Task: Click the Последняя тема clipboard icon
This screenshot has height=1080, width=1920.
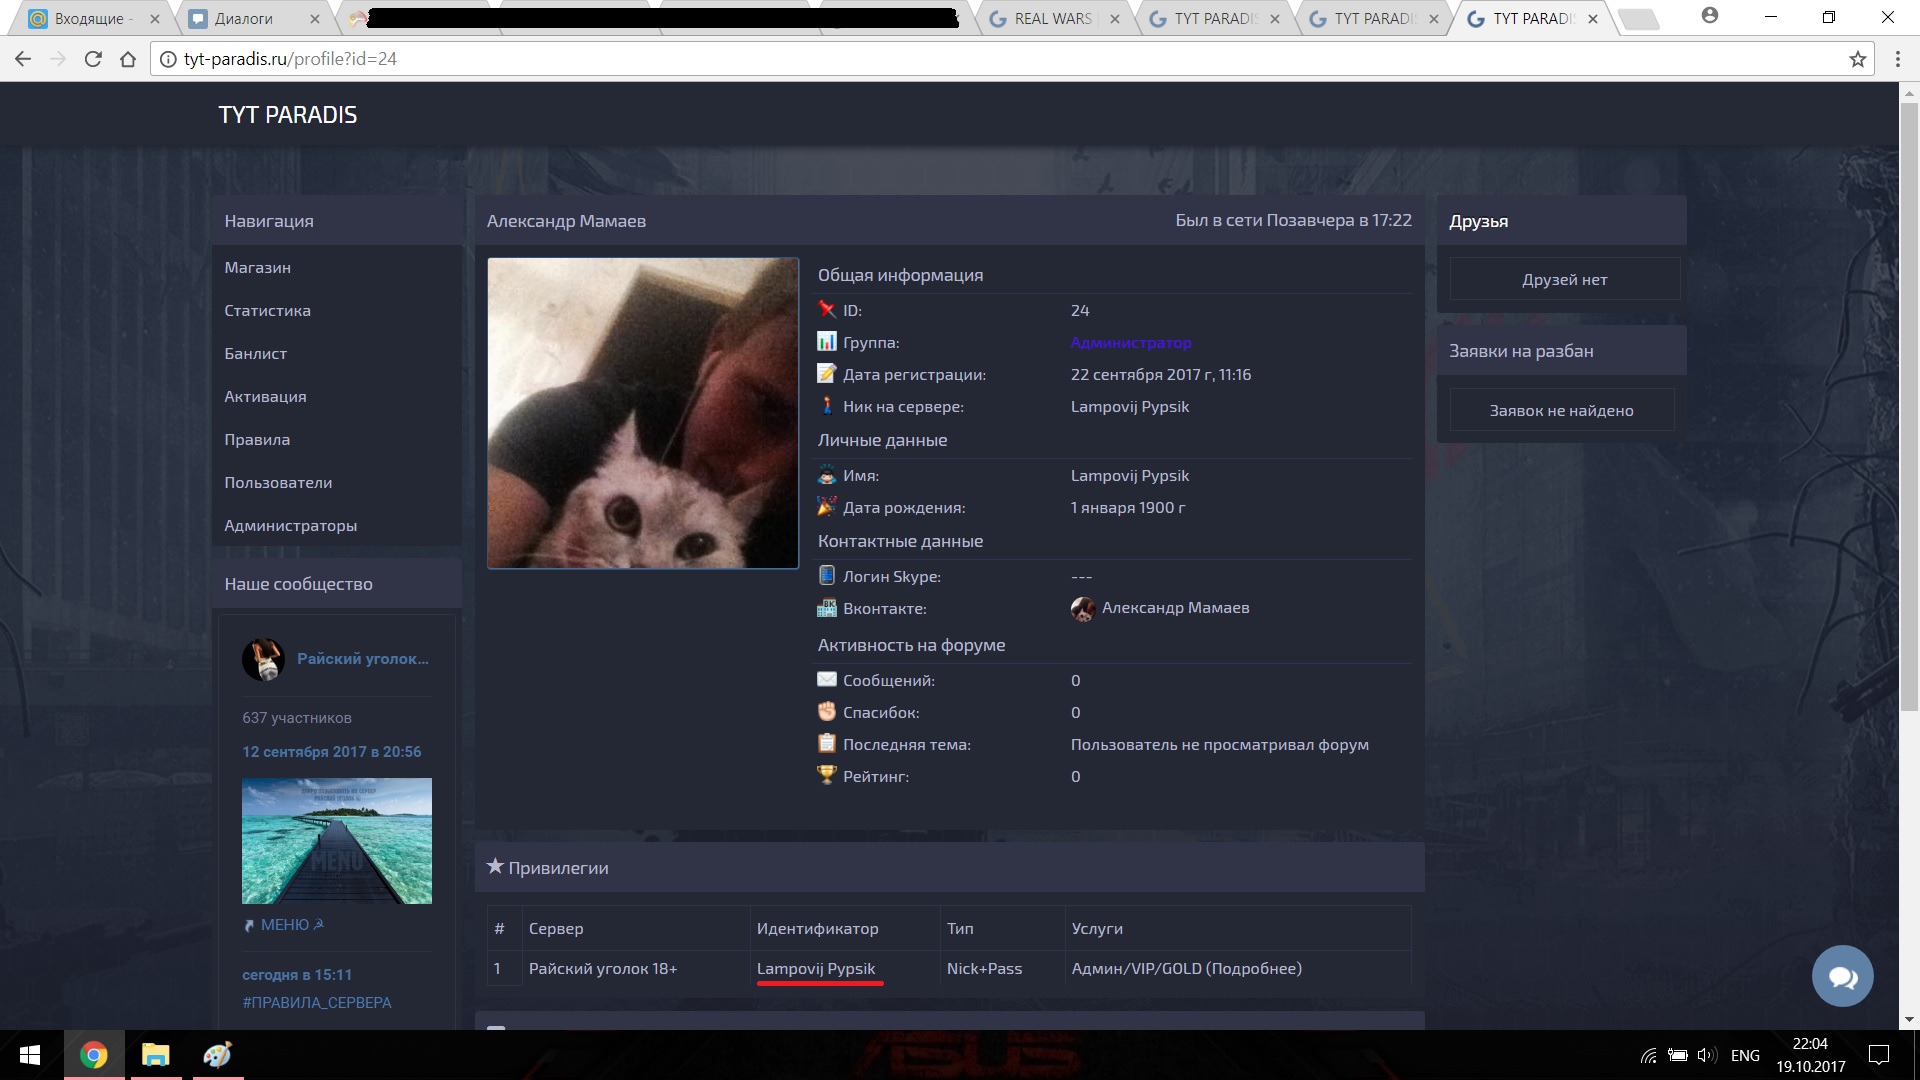Action: click(x=827, y=744)
